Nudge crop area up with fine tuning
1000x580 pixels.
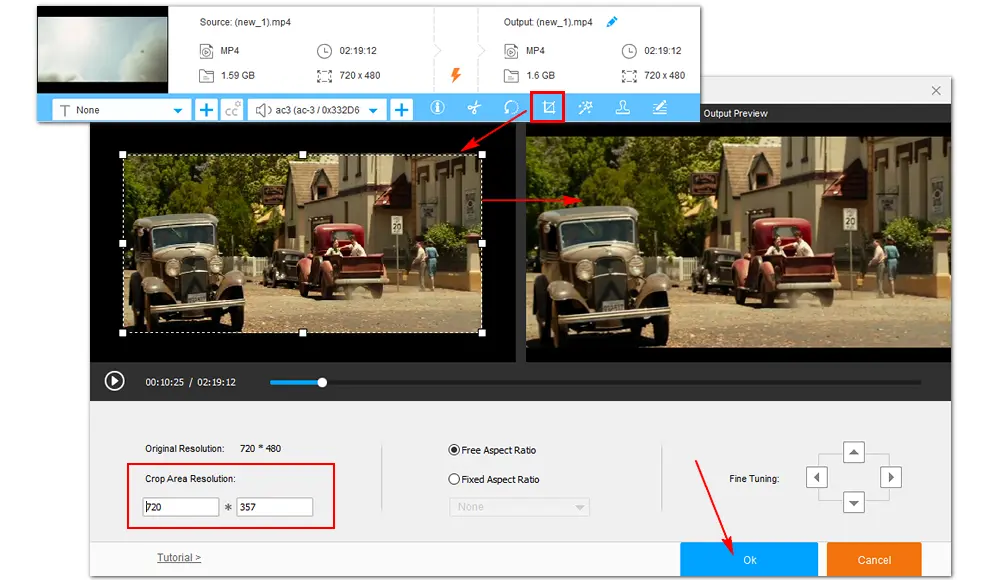(853, 452)
